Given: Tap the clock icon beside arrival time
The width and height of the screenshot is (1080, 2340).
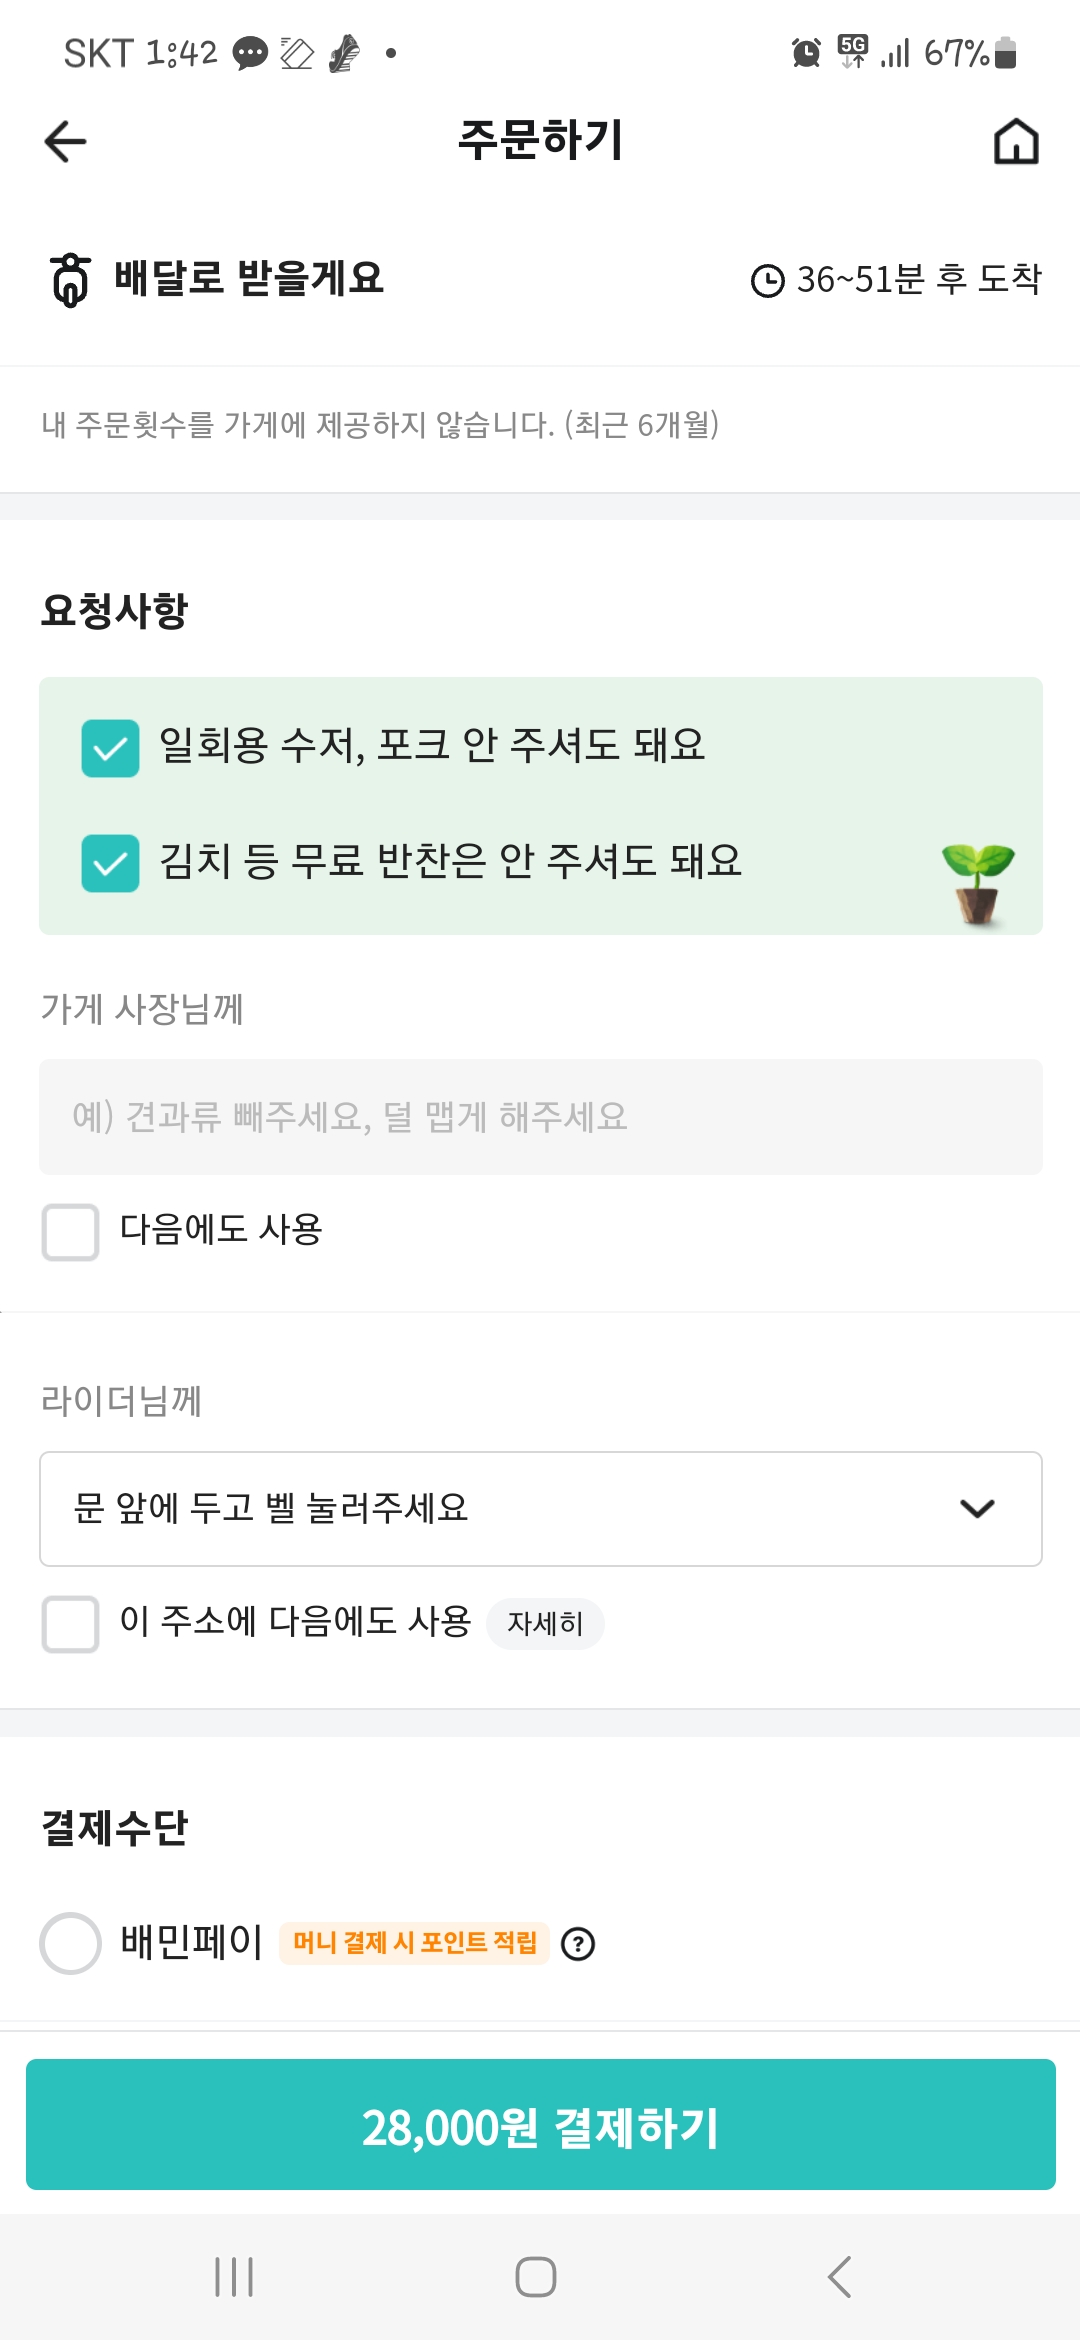Looking at the screenshot, I should [767, 281].
